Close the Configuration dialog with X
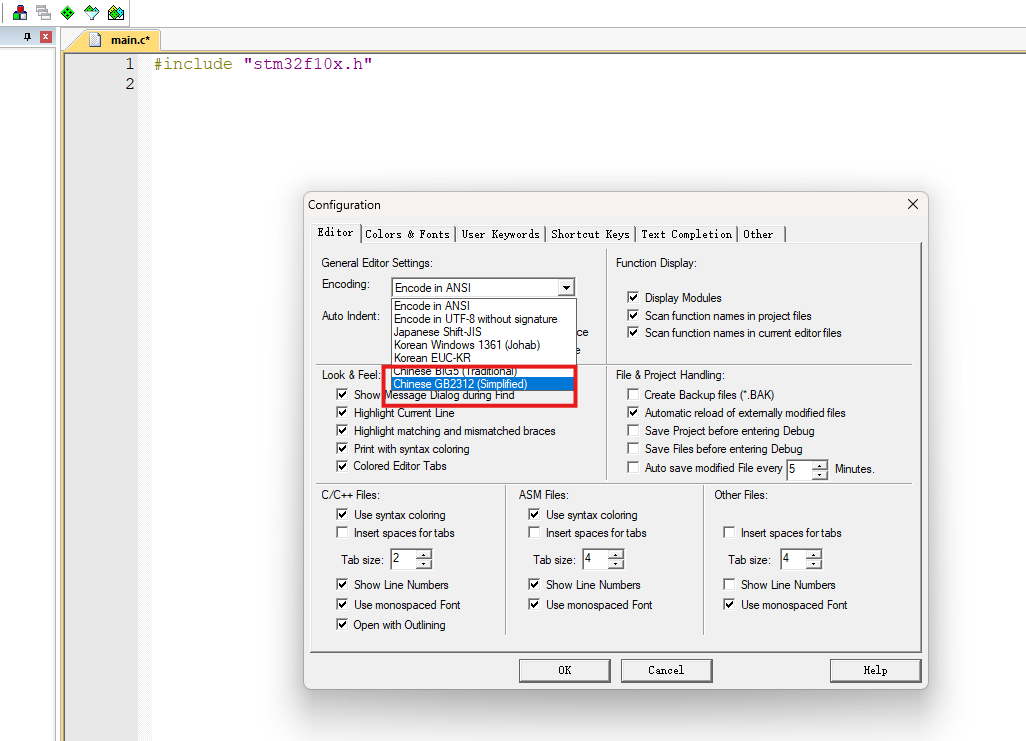The image size is (1026, 741). click(x=912, y=204)
